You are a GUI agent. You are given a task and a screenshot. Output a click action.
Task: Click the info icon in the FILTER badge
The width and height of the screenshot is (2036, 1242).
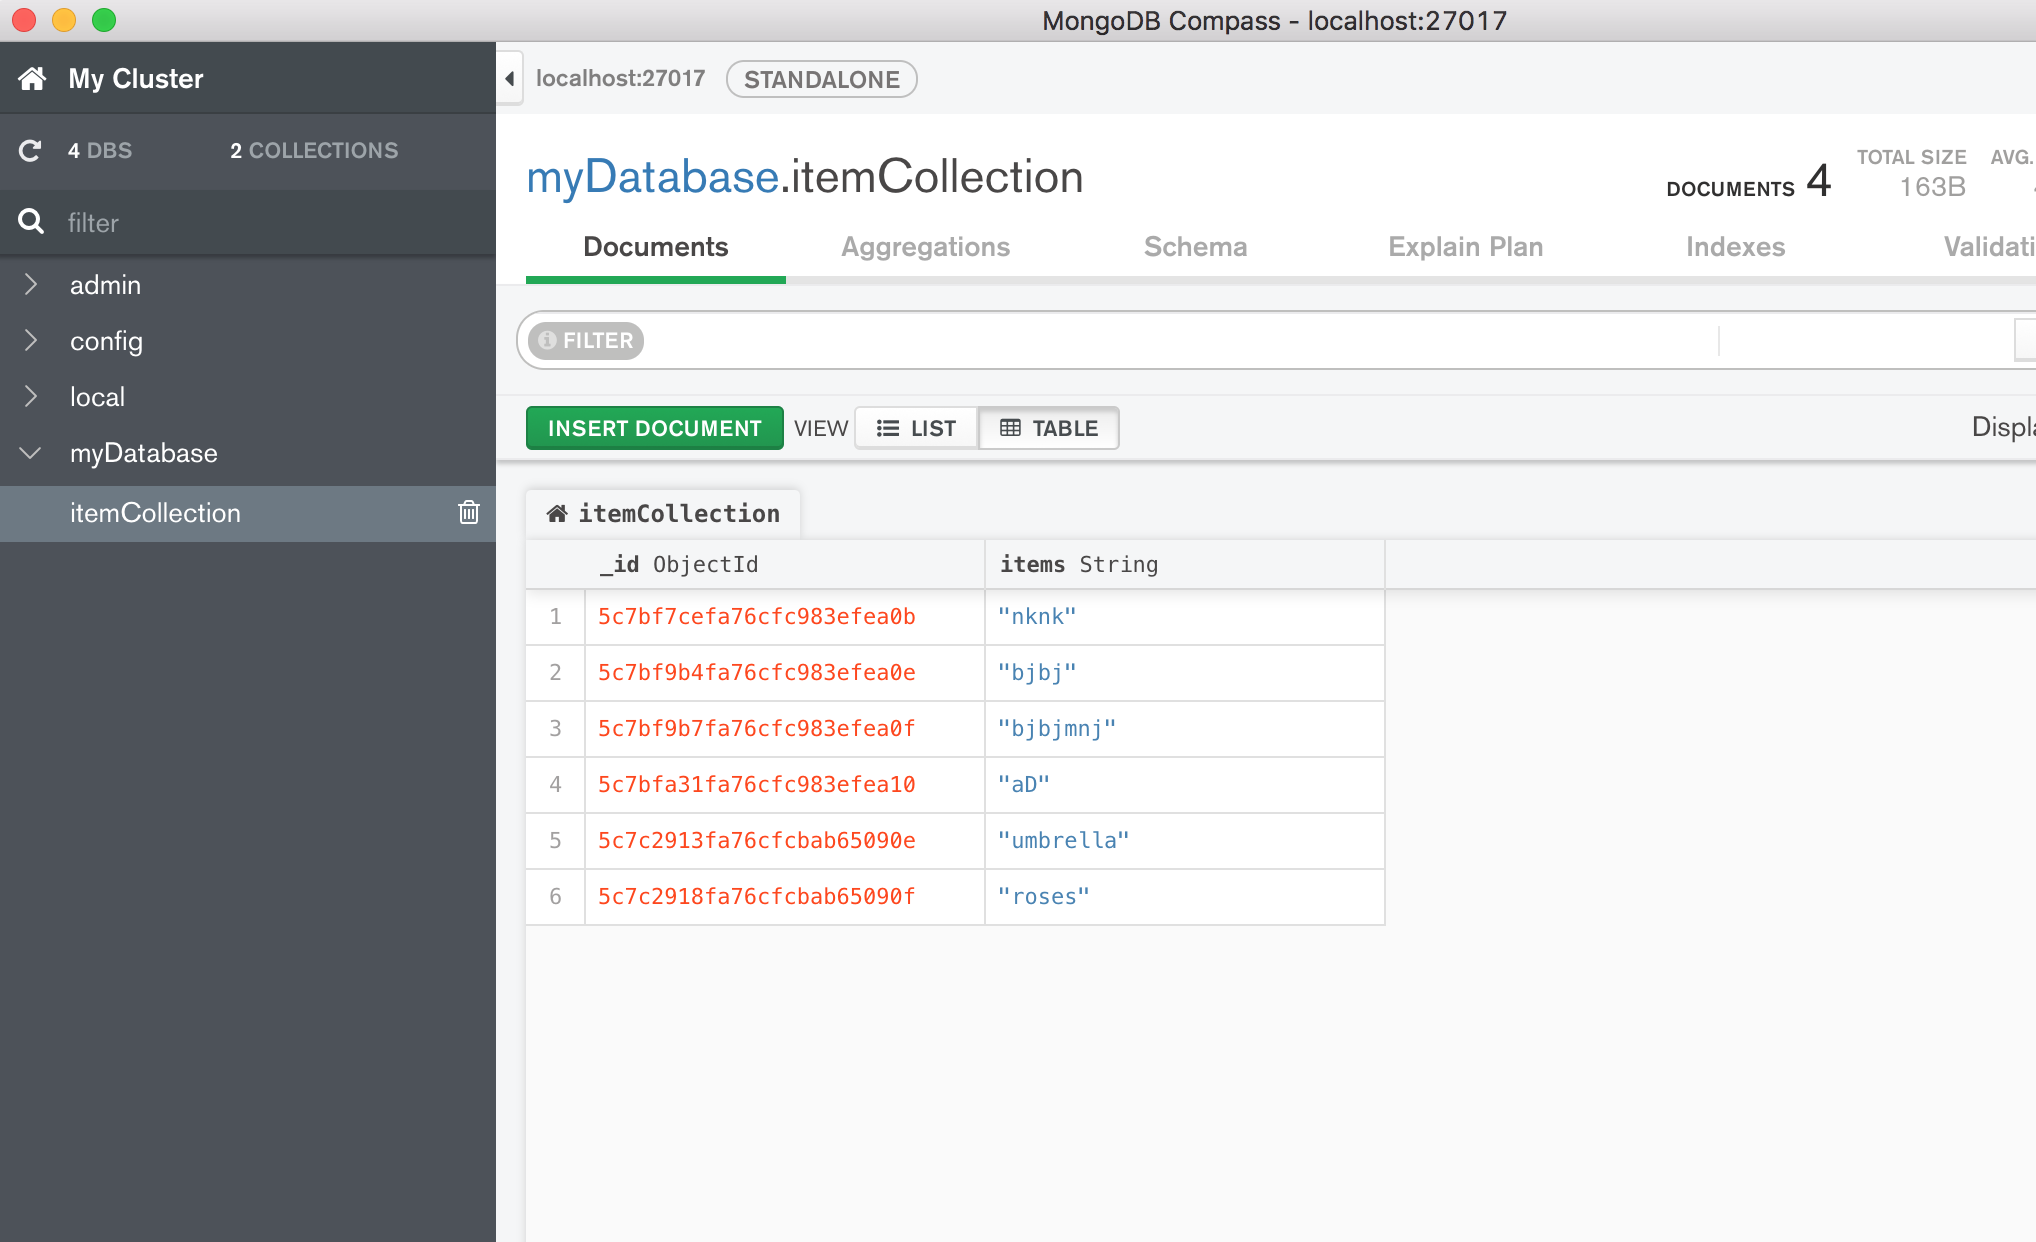coord(547,340)
